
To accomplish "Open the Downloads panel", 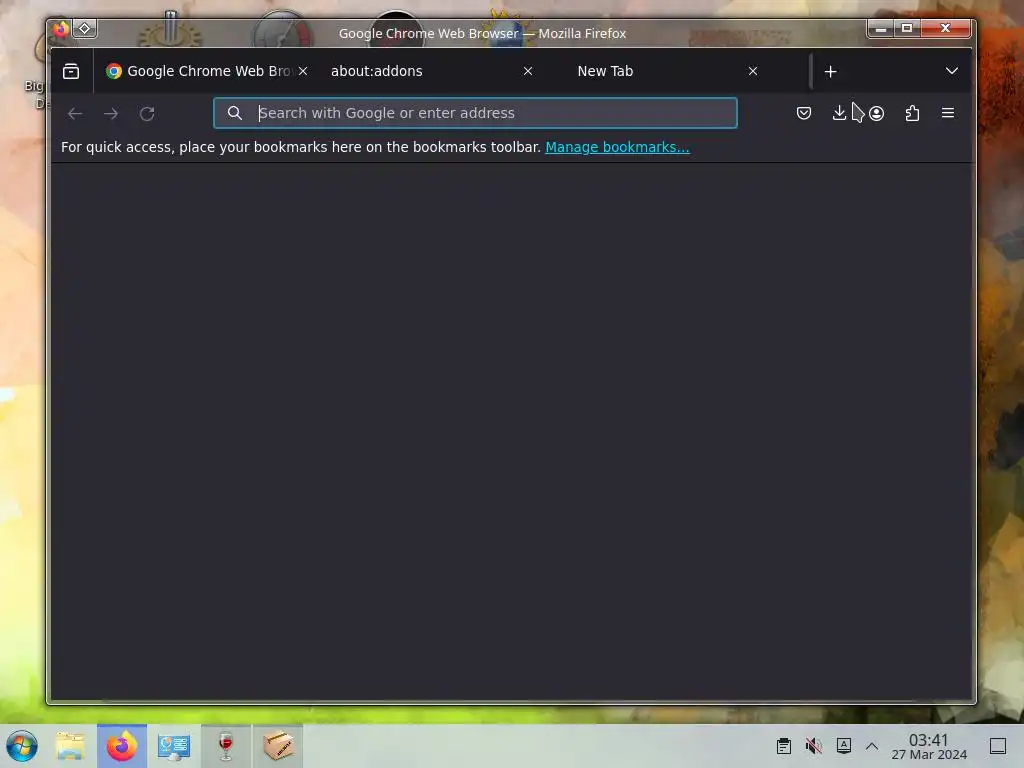I will [840, 113].
